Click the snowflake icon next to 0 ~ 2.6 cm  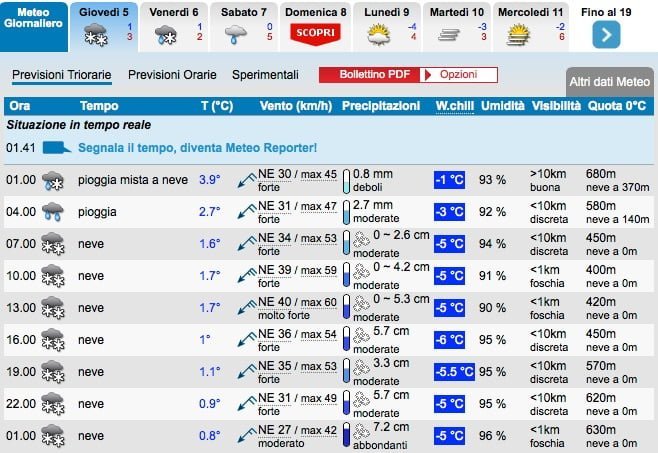[x=361, y=239]
